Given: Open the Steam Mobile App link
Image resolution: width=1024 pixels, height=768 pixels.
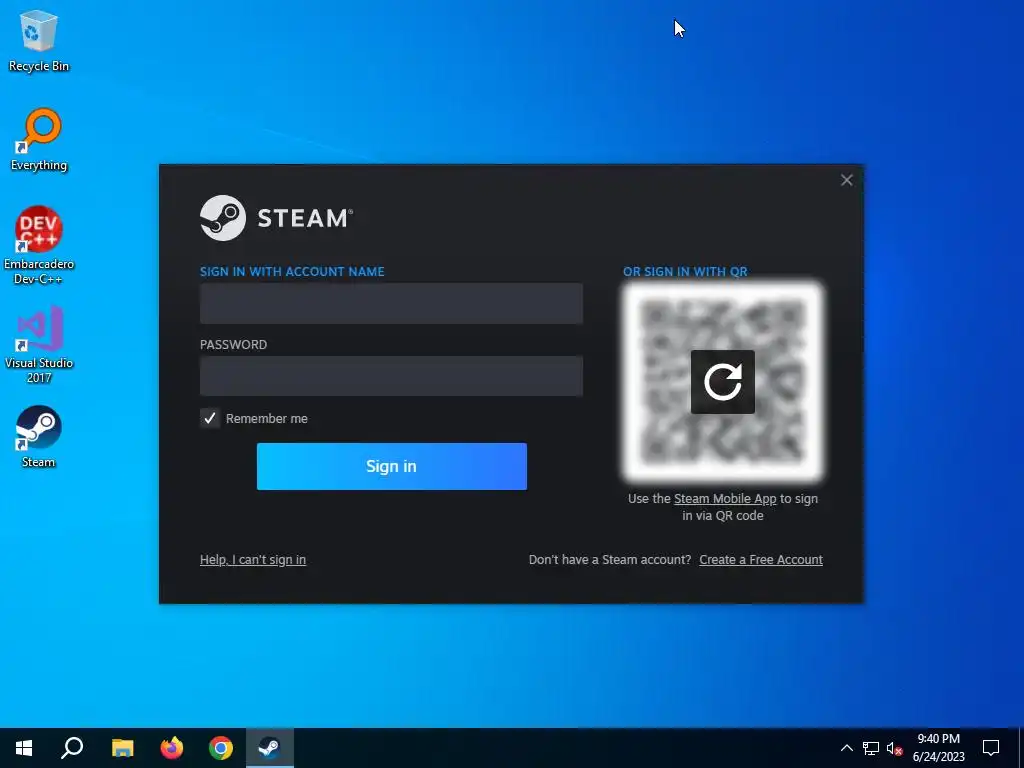Looking at the screenshot, I should [x=725, y=499].
